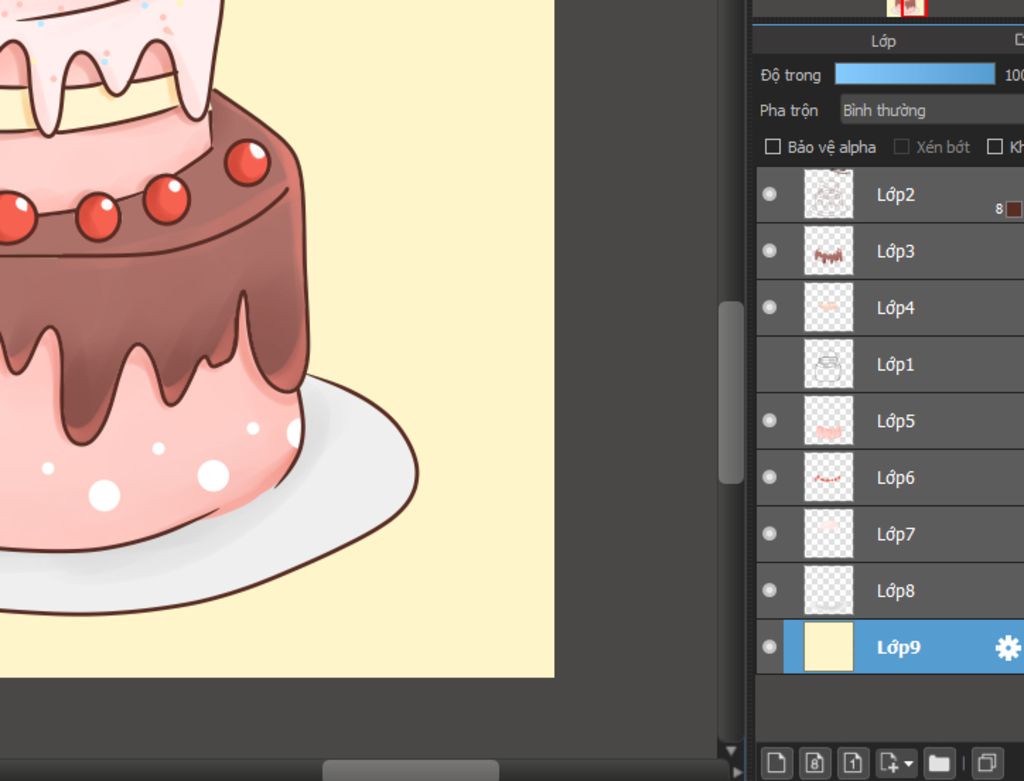The width and height of the screenshot is (1024, 781).
Task: Hide background layer Lớp9
Action: click(x=770, y=646)
